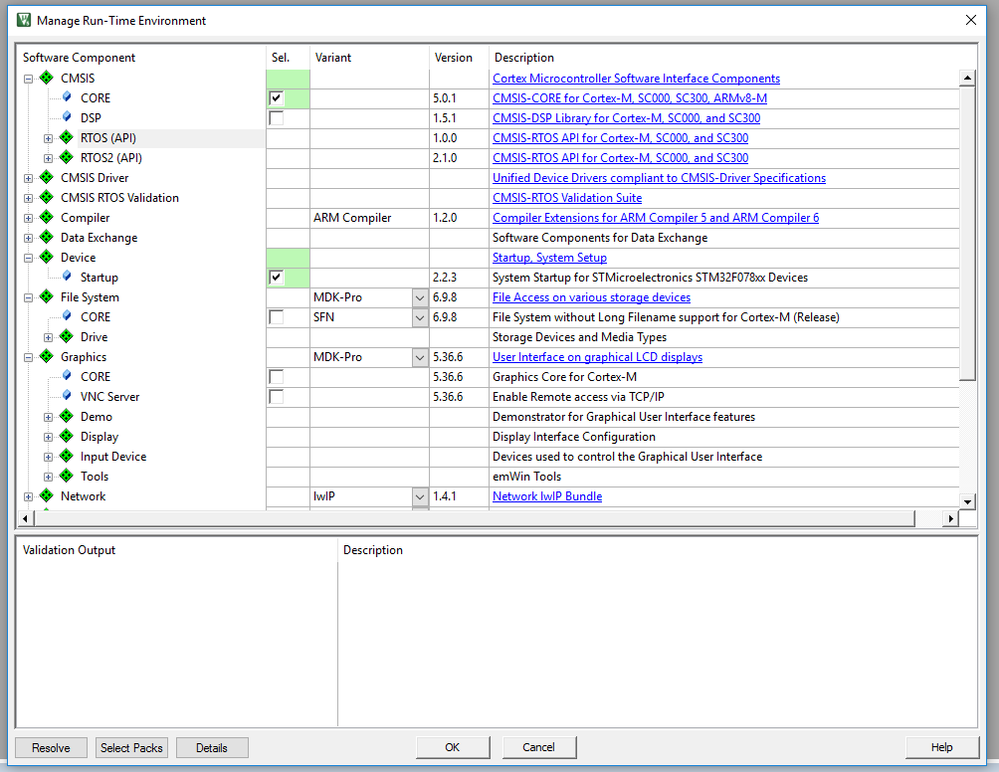This screenshot has height=772, width=999.
Task: Enable the DSP 1.5.1 checkbox
Action: (x=276, y=118)
